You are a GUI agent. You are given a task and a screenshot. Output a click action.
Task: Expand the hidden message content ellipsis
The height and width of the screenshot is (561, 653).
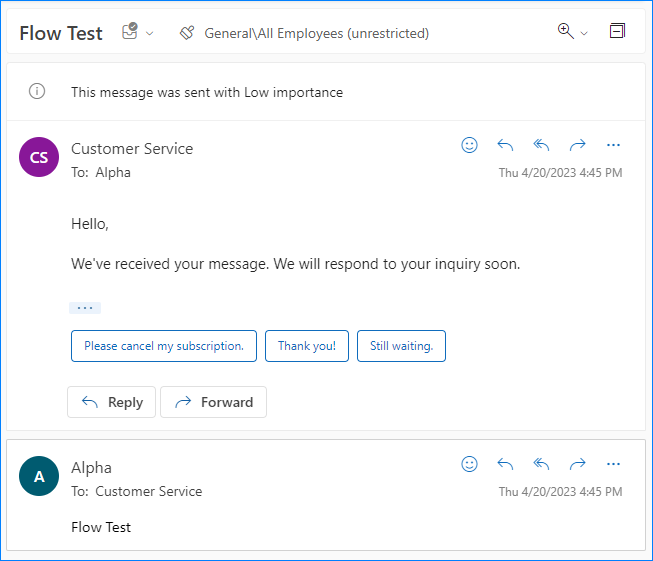click(85, 308)
